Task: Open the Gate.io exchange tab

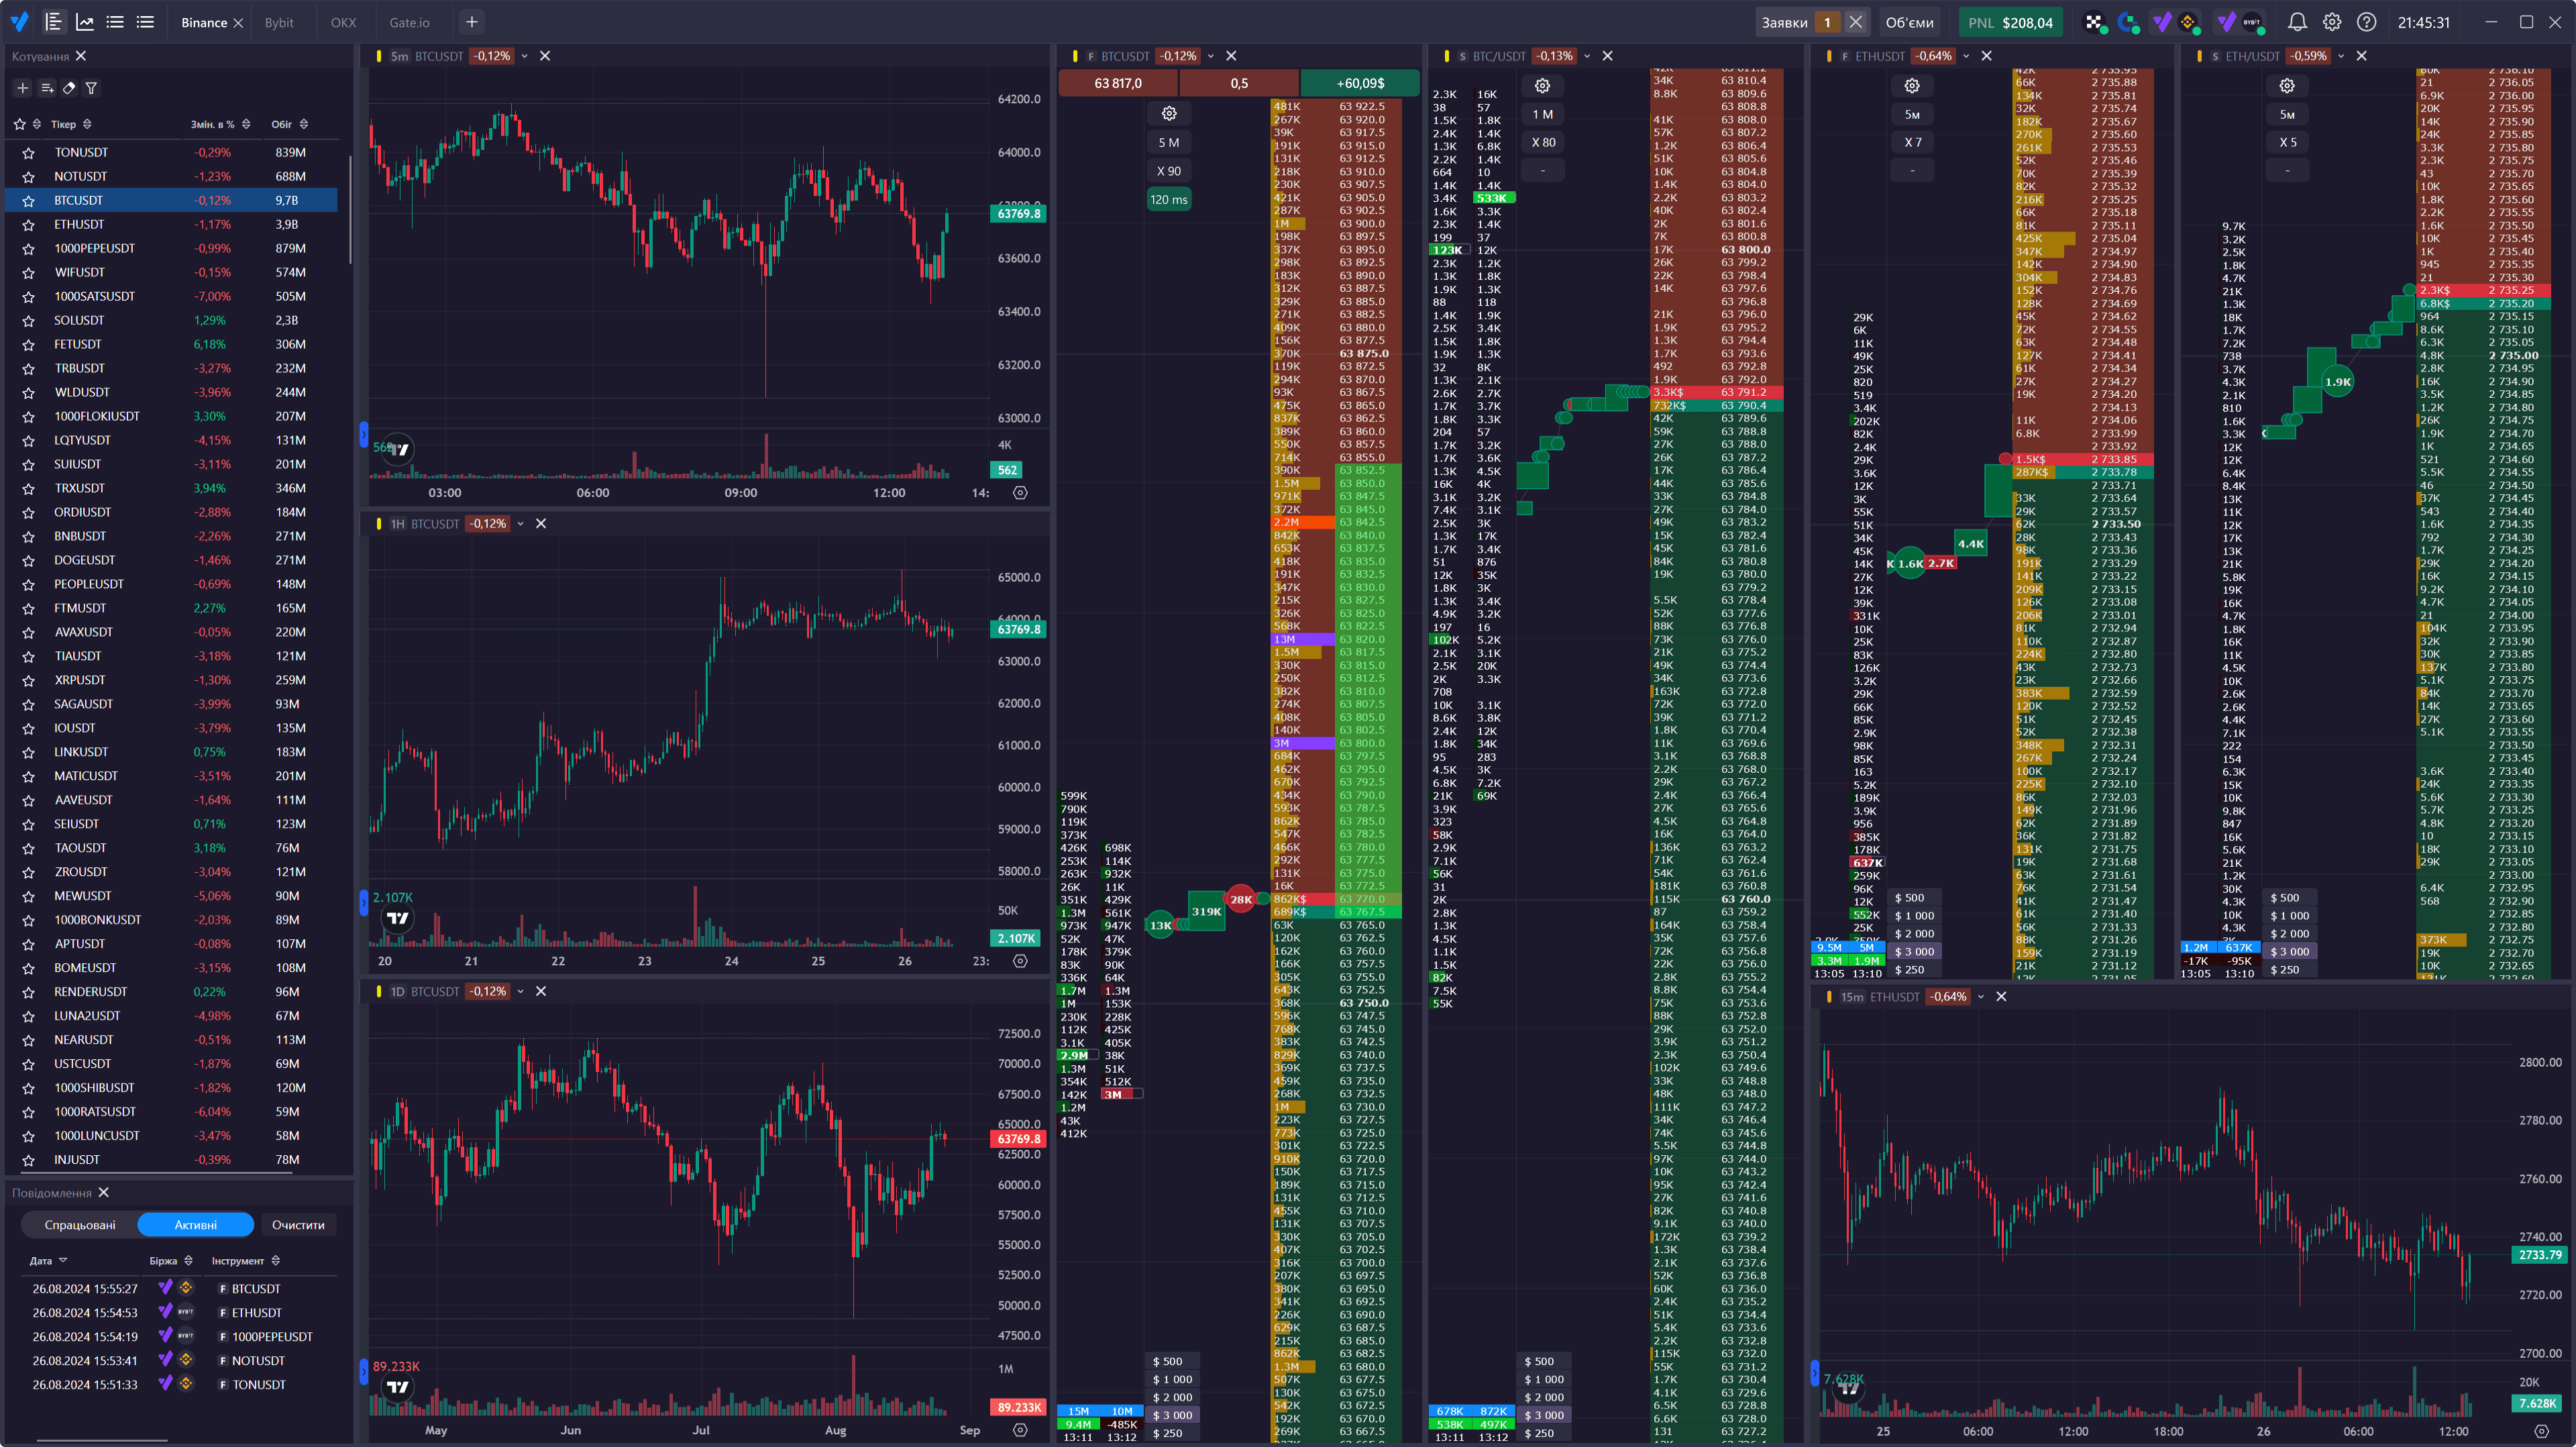Action: click(409, 22)
